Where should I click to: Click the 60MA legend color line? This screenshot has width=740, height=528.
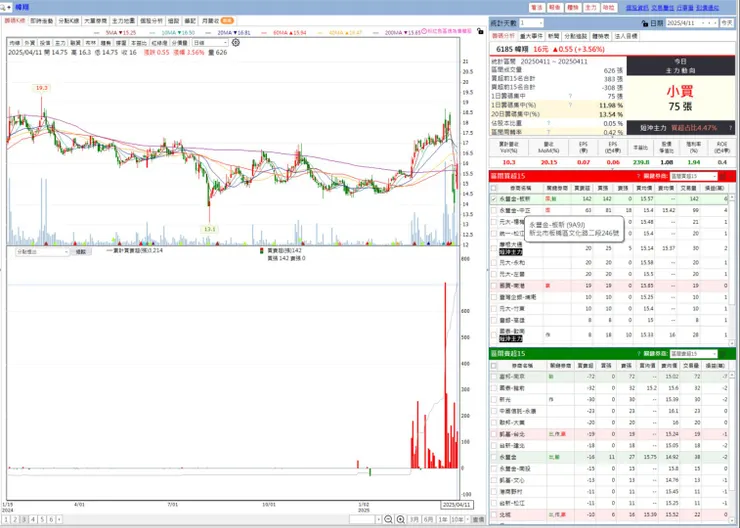(x=266, y=33)
